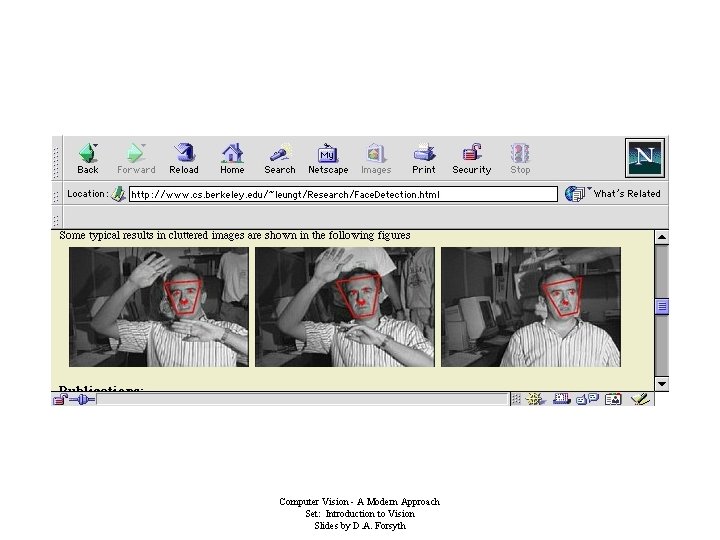Click the status message bar area
This screenshot has width=720, height=540.
coord(302,399)
